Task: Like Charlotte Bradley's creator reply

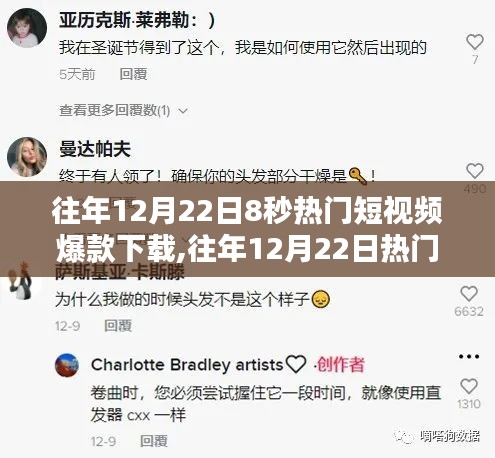Action: [469, 386]
